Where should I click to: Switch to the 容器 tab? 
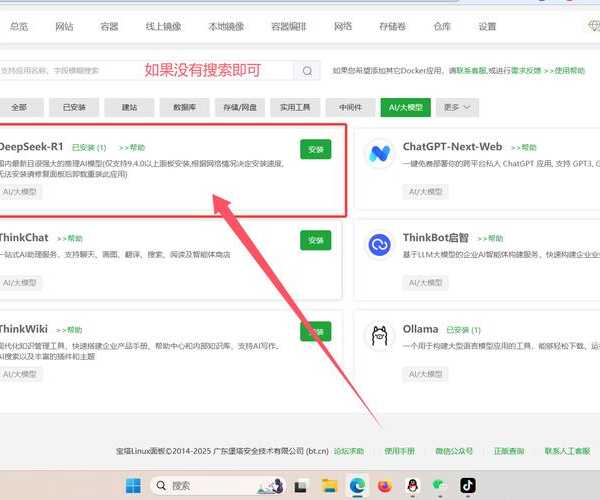pos(109,26)
